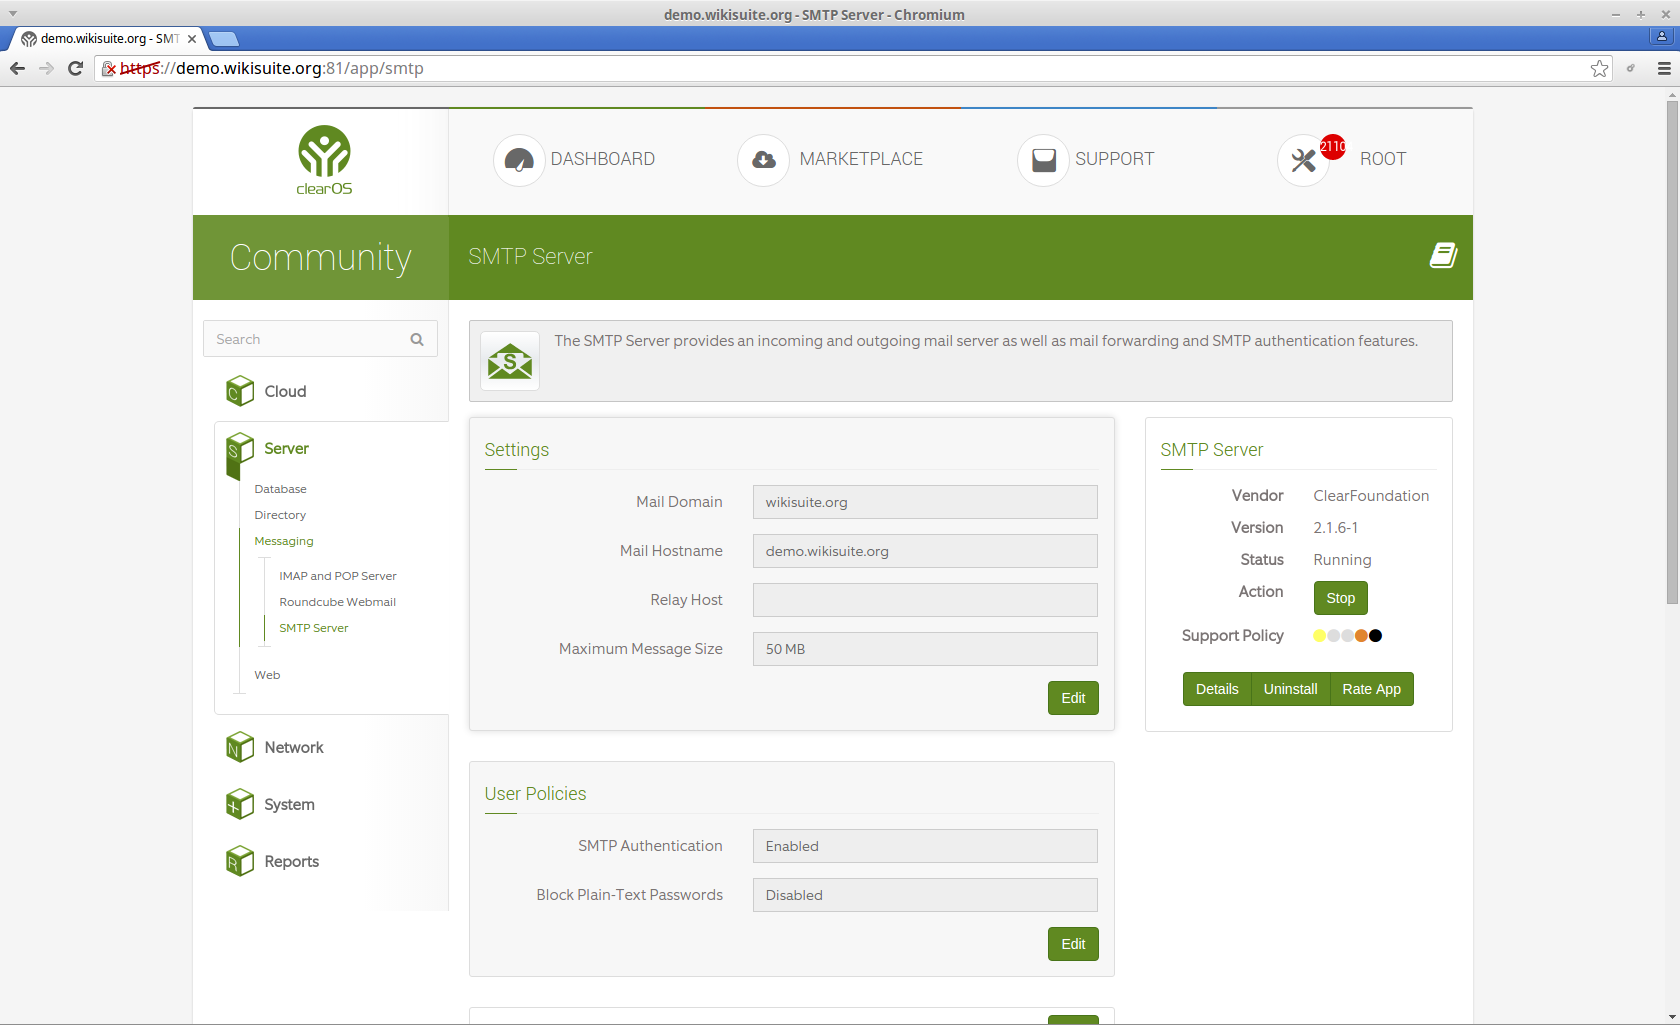
Task: Expand the System category
Action: (289, 805)
